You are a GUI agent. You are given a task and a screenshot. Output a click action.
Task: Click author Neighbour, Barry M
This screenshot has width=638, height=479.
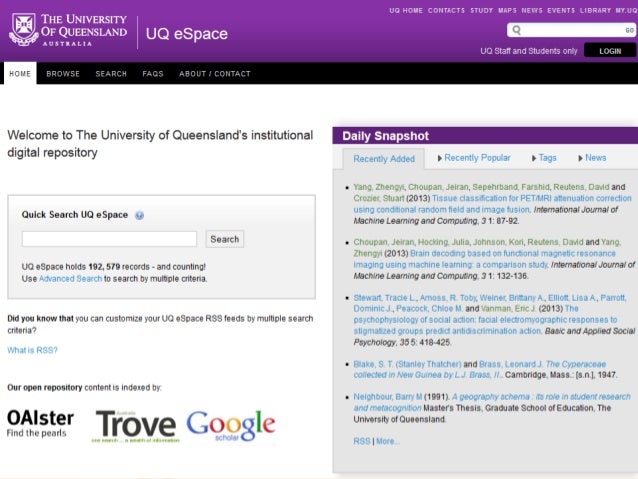(388, 397)
